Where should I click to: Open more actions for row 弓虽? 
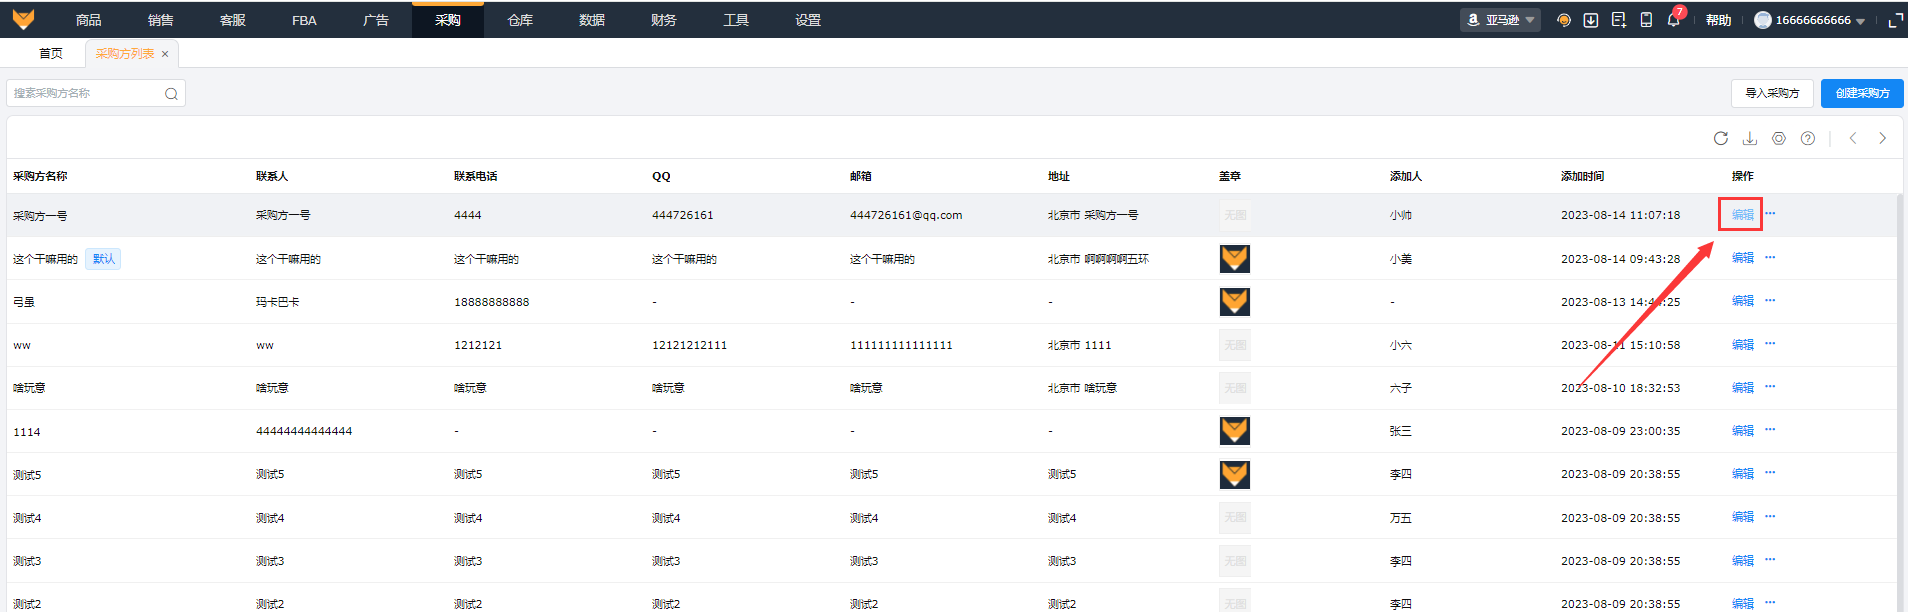[x=1770, y=301]
